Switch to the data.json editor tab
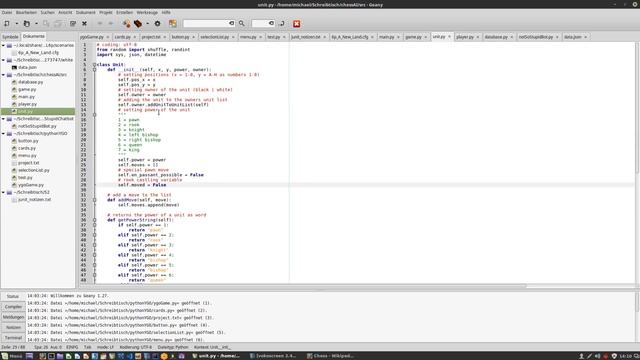The image size is (640, 360). (x=572, y=37)
